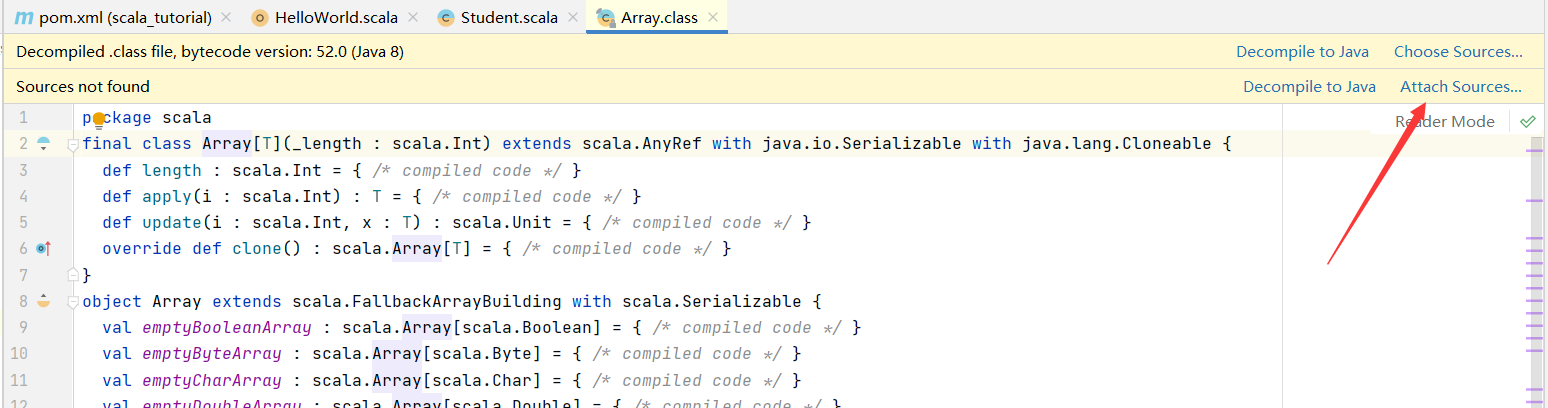
Task: Click the fold end marker on line 7
Action: [x=72, y=274]
